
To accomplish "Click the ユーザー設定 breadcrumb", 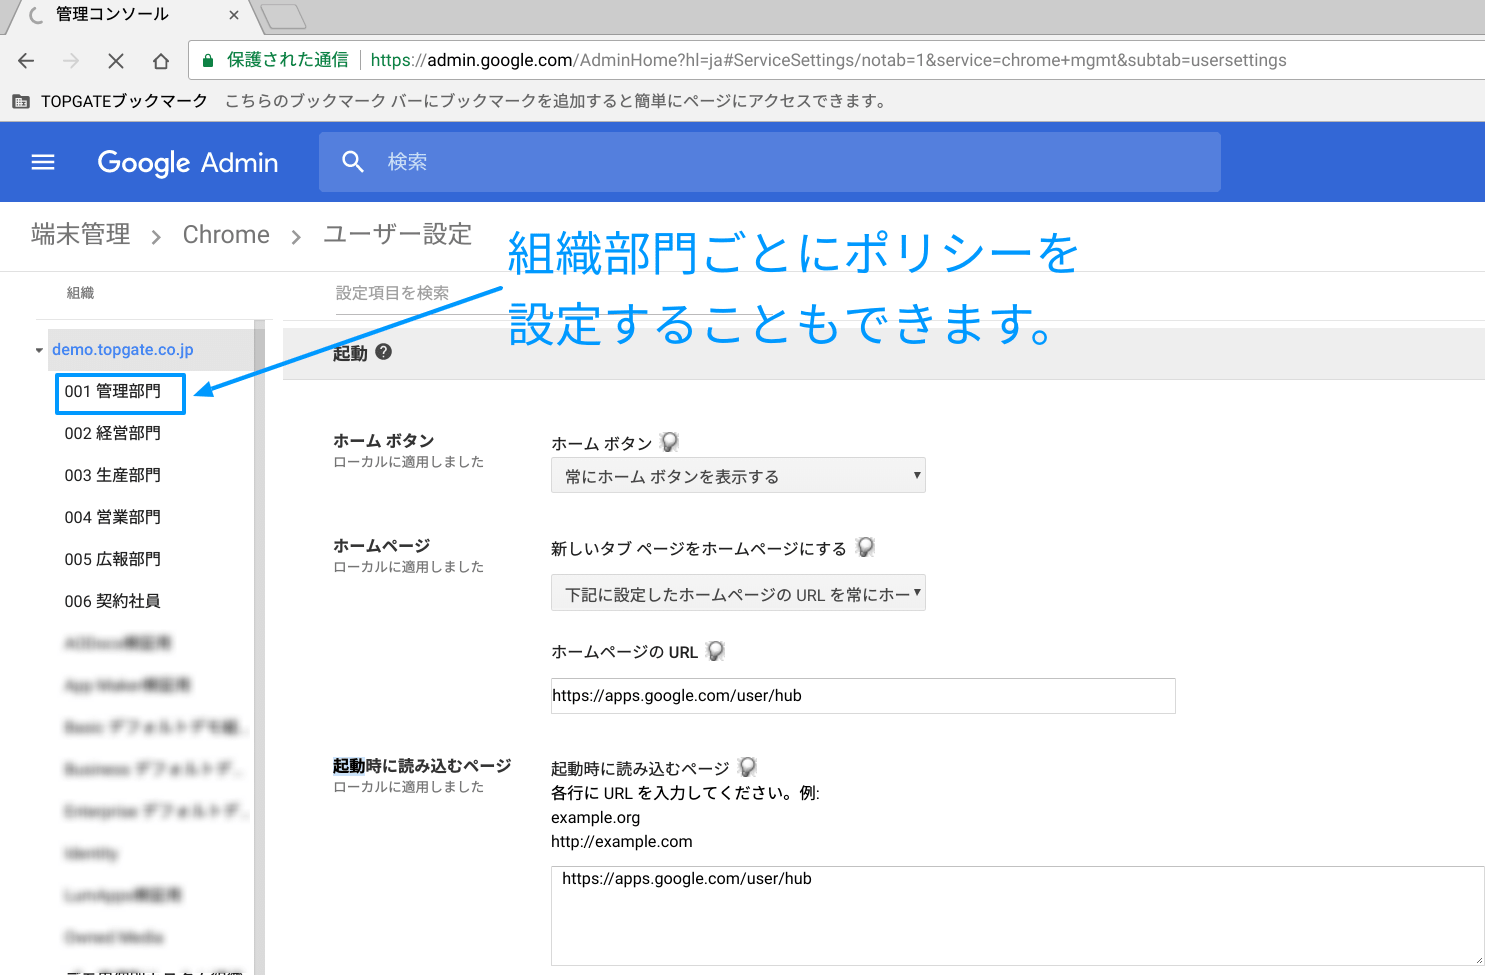I will 397,234.
